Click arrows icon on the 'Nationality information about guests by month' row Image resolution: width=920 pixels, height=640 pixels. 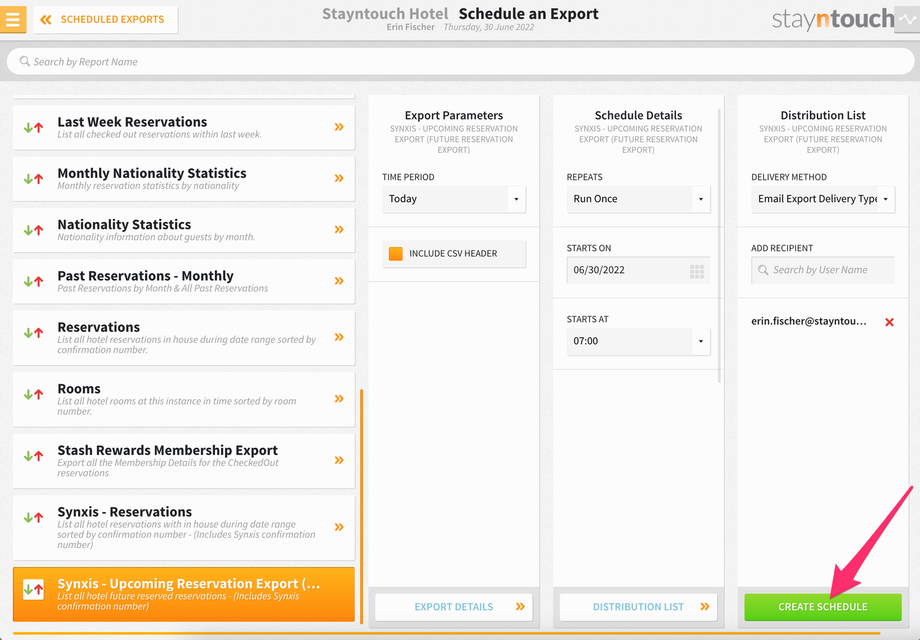[x=33, y=230]
